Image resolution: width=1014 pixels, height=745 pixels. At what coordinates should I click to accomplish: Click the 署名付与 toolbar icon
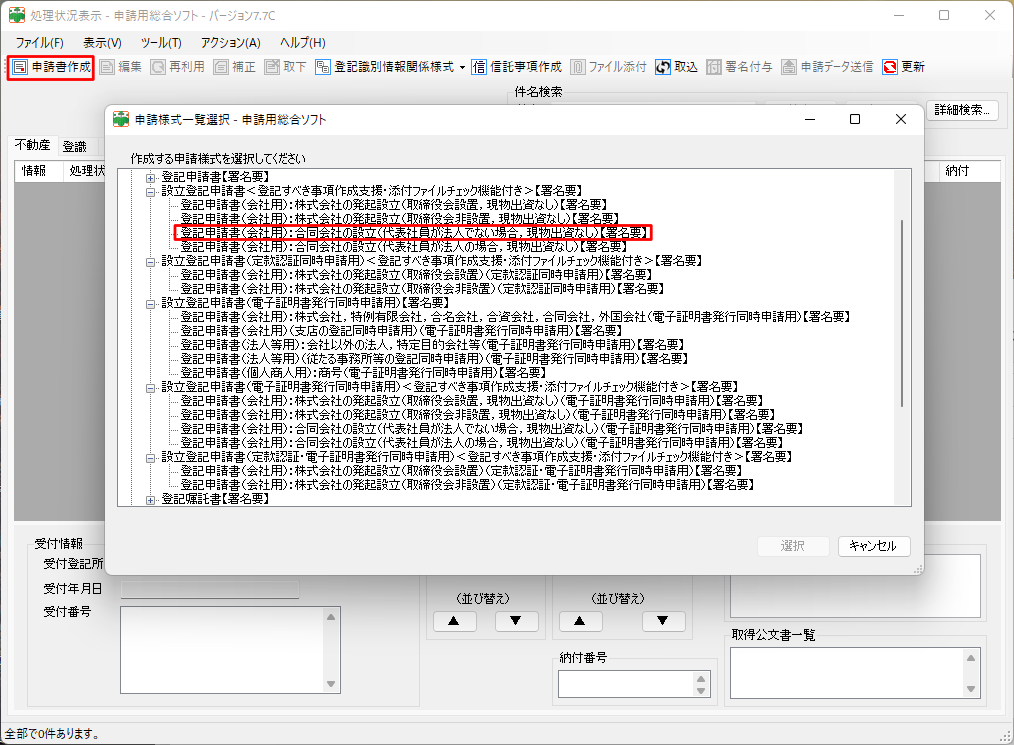[x=714, y=67]
